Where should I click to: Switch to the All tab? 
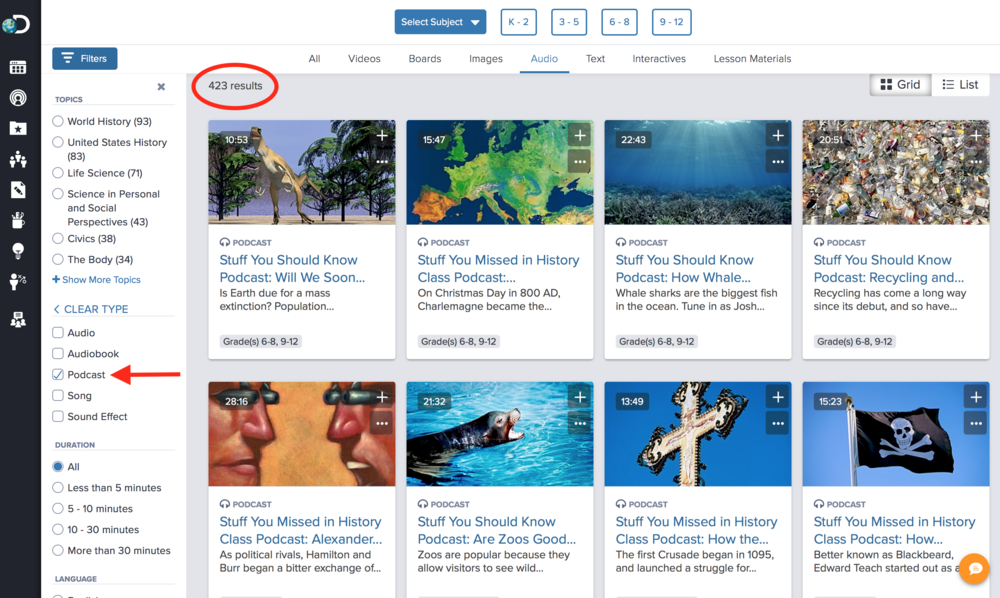coord(314,59)
